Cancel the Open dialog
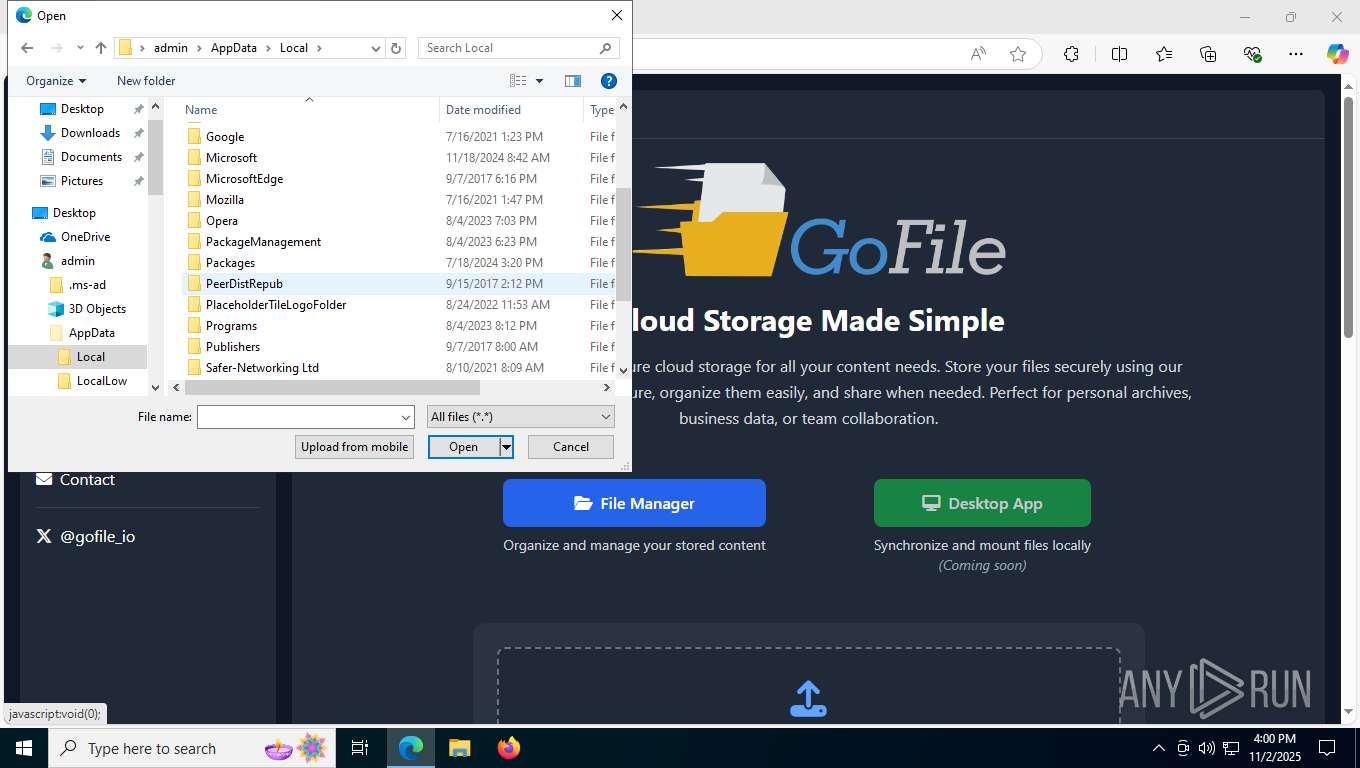Screen dimensions: 1360x768 pos(571,447)
